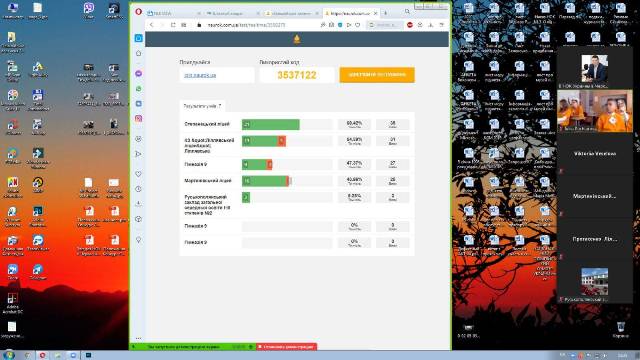This screenshot has width=640, height=360.
Task: Click the green progress bar of first team
Action: [x=271, y=124]
